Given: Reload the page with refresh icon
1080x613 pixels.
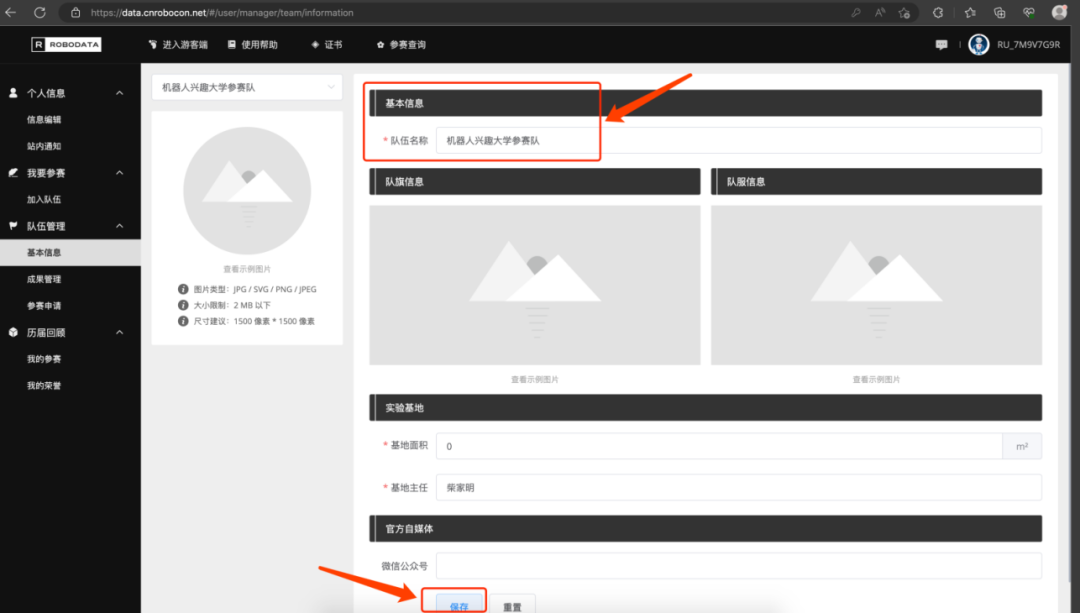Looking at the screenshot, I should pos(40,12).
